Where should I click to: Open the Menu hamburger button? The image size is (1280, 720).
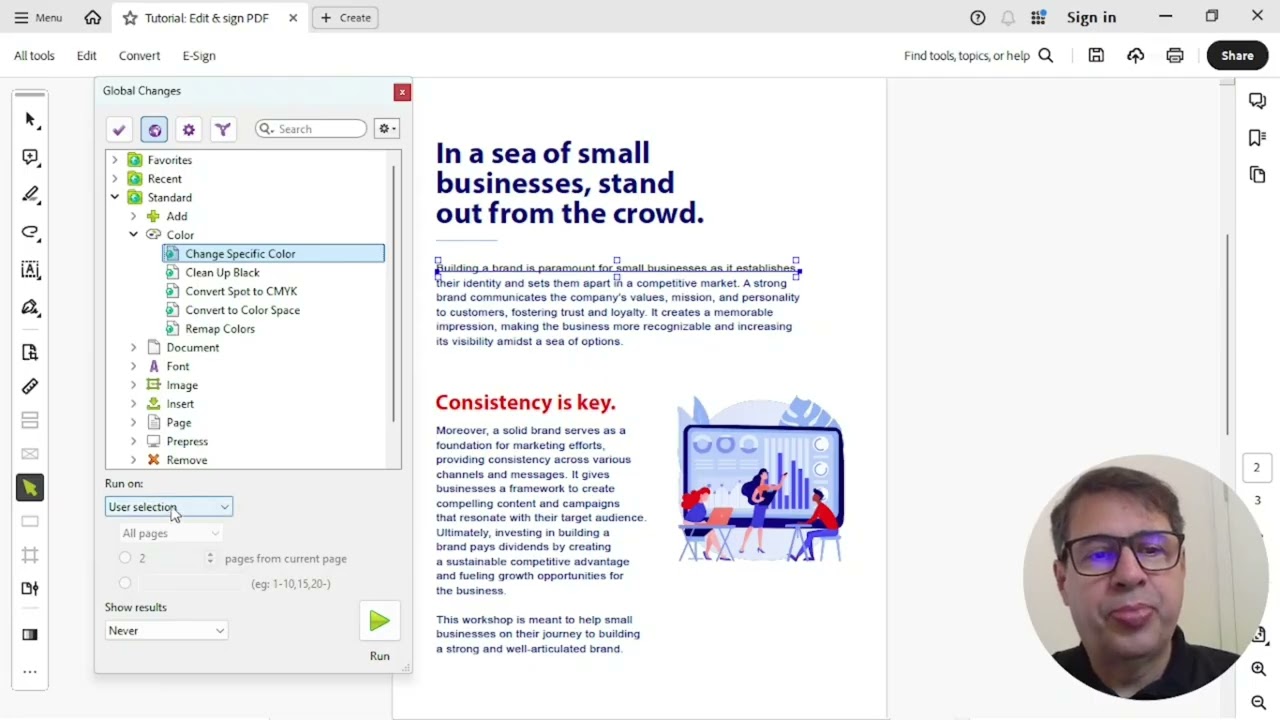pyautogui.click(x=38, y=17)
